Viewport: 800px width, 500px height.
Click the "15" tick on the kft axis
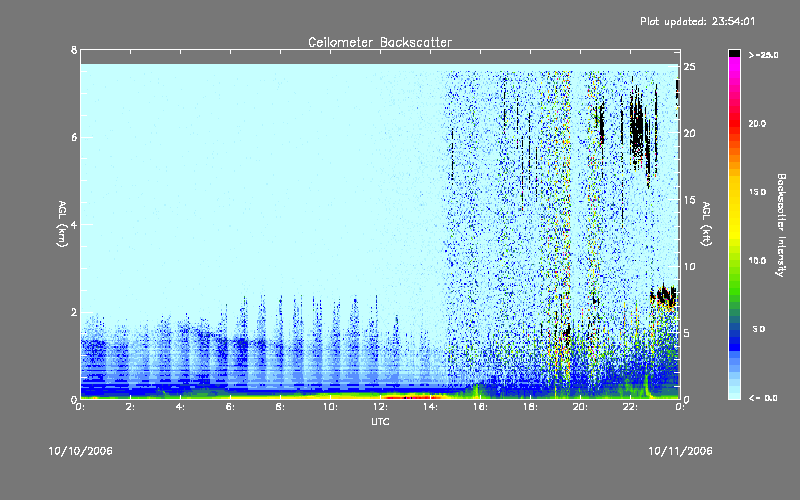[689, 200]
